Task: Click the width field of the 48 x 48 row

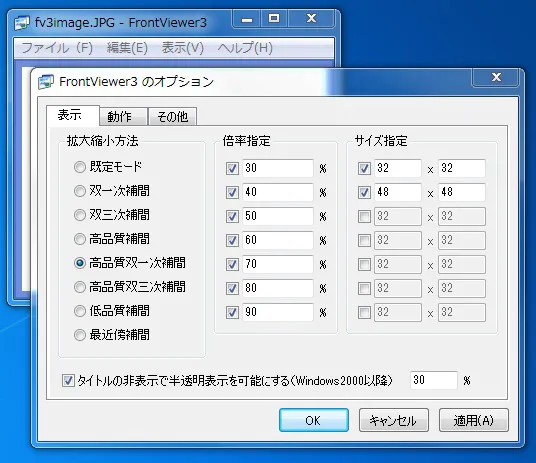Action: [x=398, y=192]
